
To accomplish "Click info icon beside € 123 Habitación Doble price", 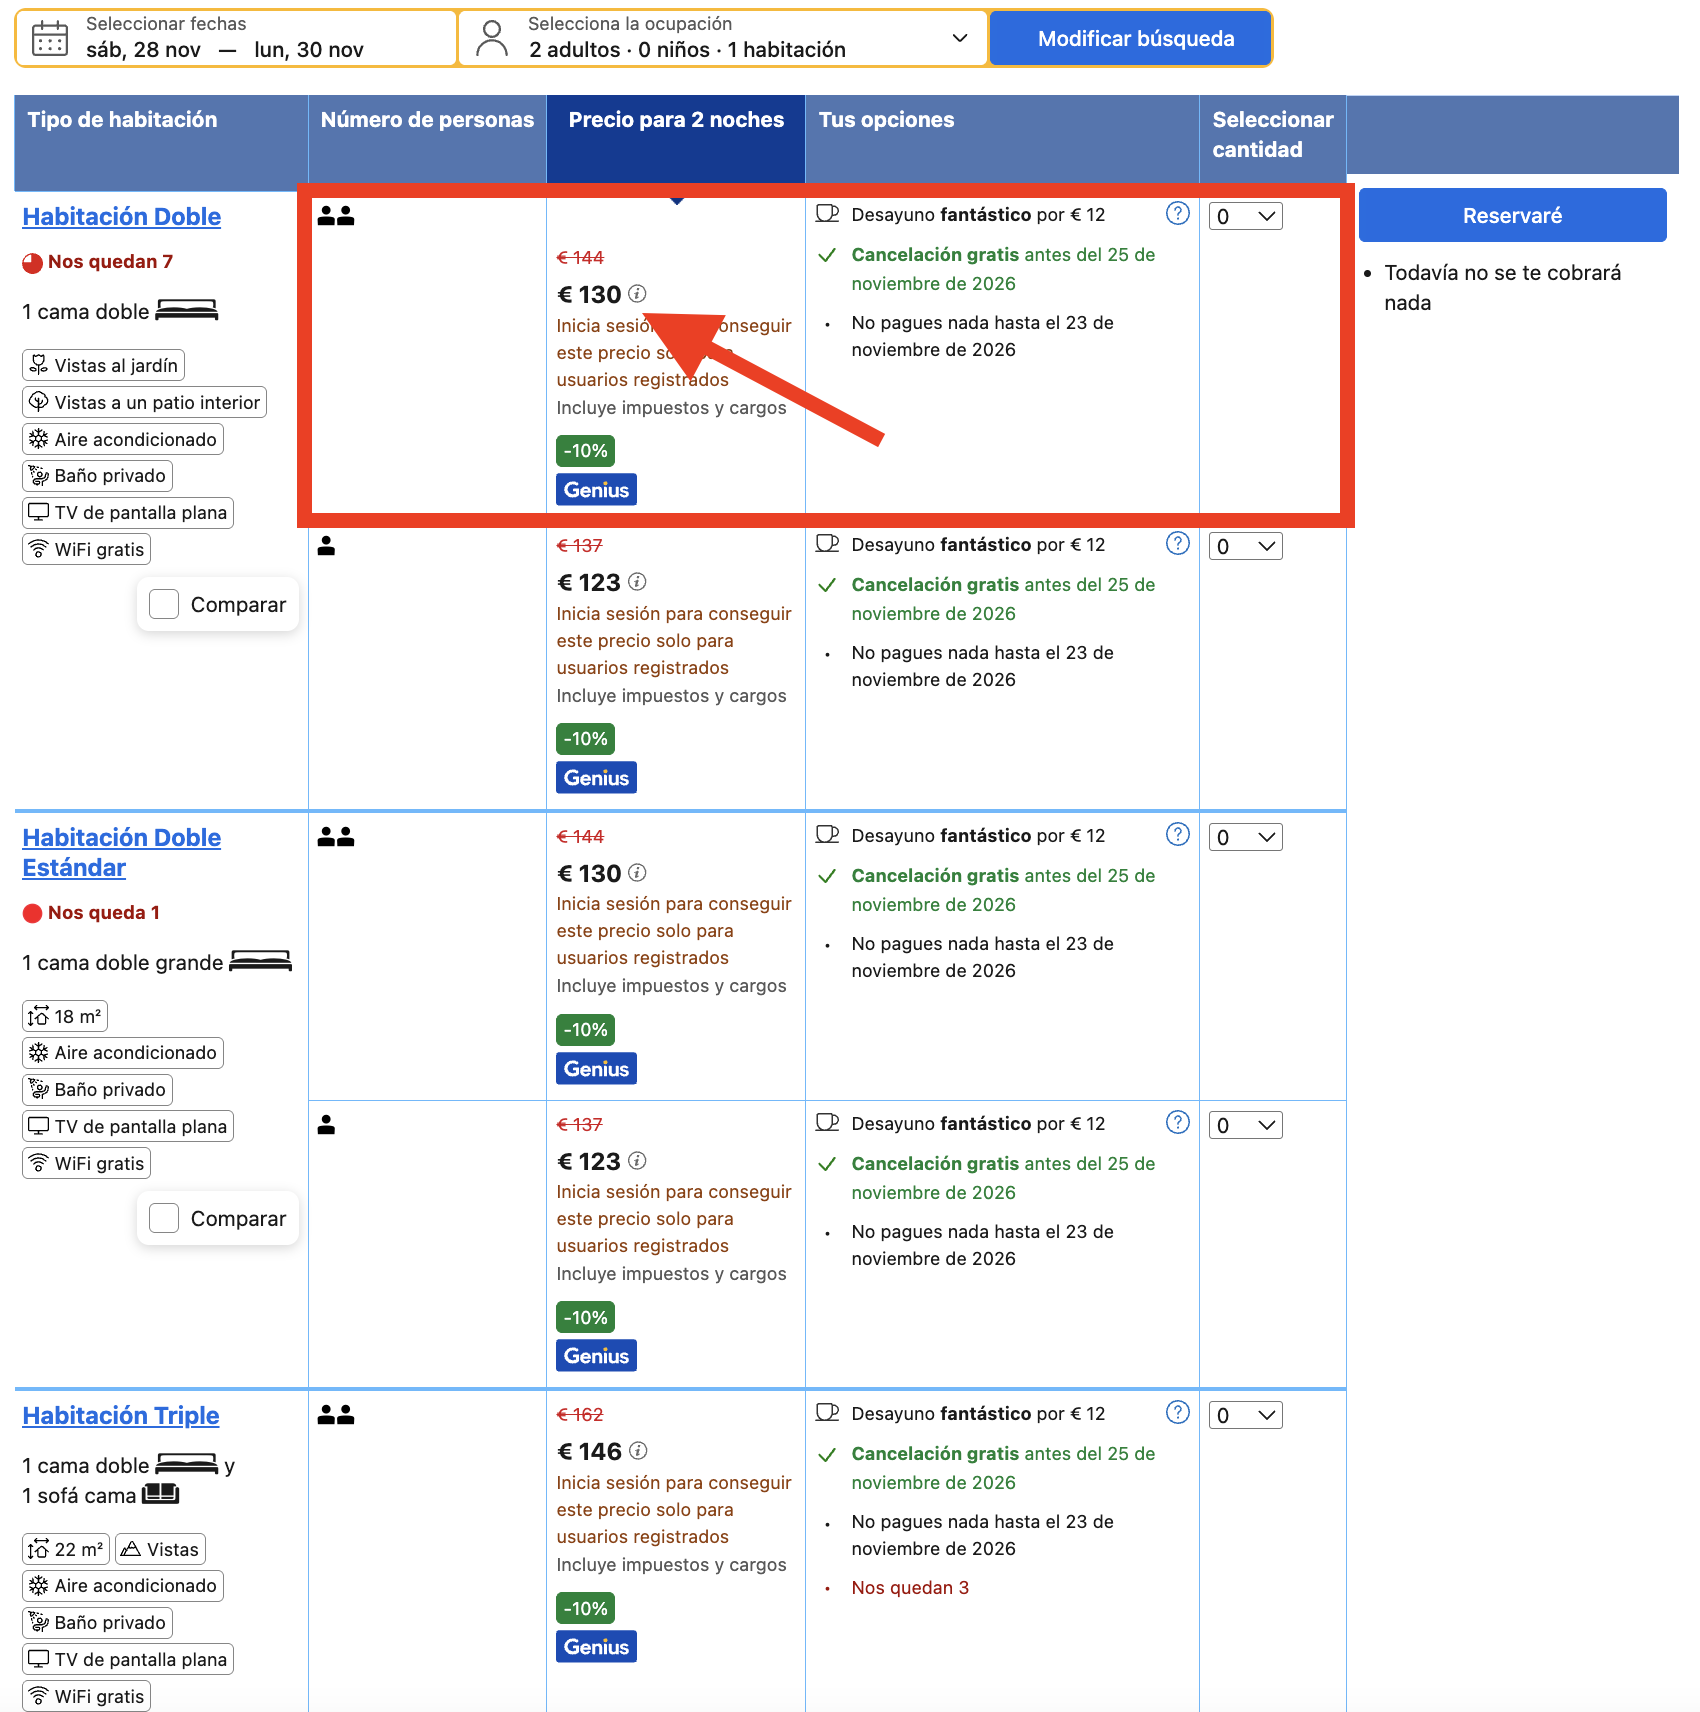I will click(x=638, y=582).
